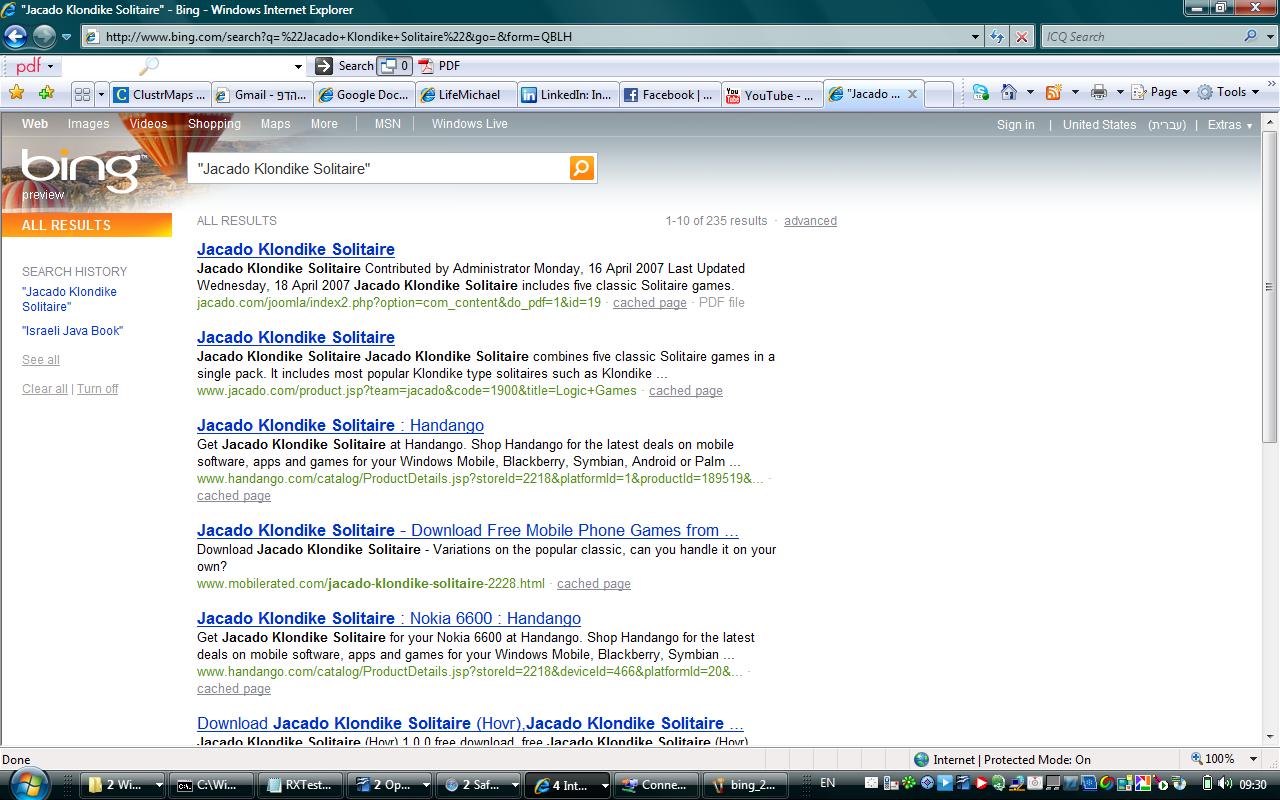
Task: Open the ICQ search provider dropdown
Action: 1270,37
